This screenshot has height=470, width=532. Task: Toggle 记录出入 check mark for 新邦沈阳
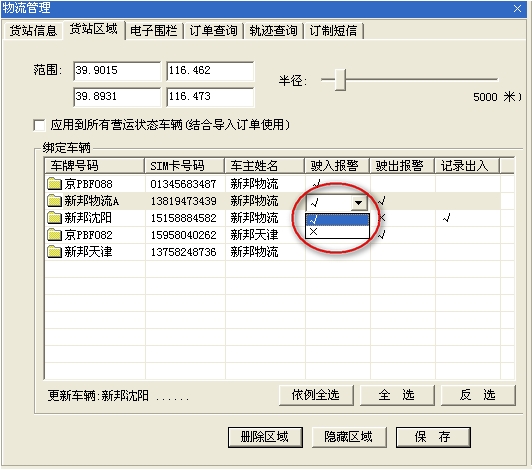447,218
